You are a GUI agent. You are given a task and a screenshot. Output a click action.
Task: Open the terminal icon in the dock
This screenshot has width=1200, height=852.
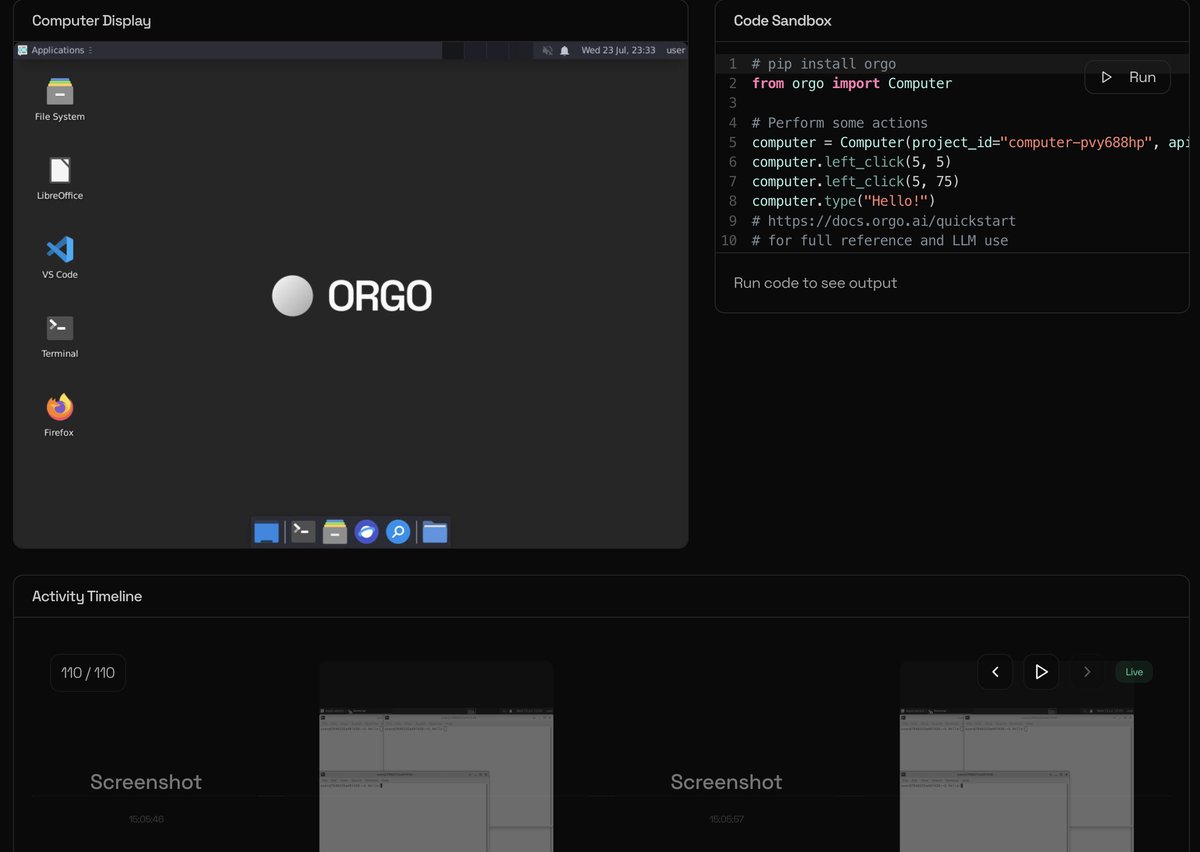point(303,532)
